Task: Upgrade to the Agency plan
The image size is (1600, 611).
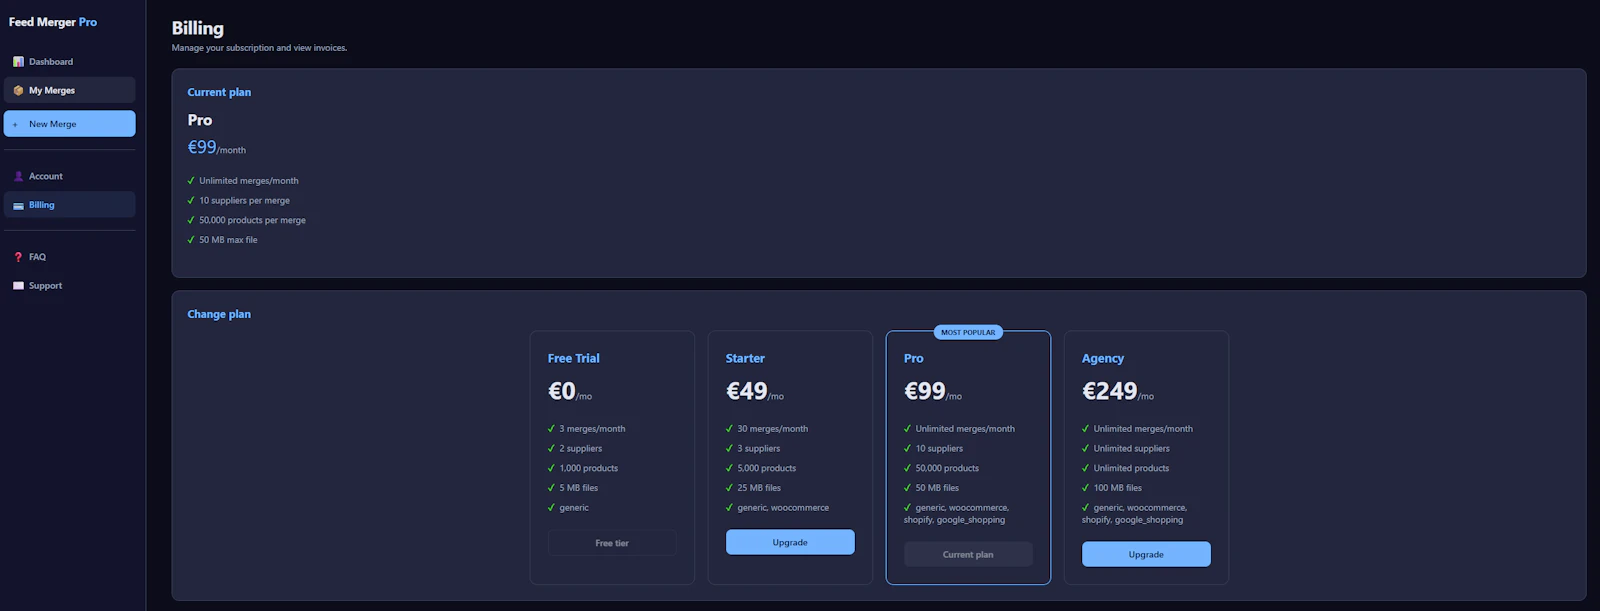Action: coord(1146,554)
